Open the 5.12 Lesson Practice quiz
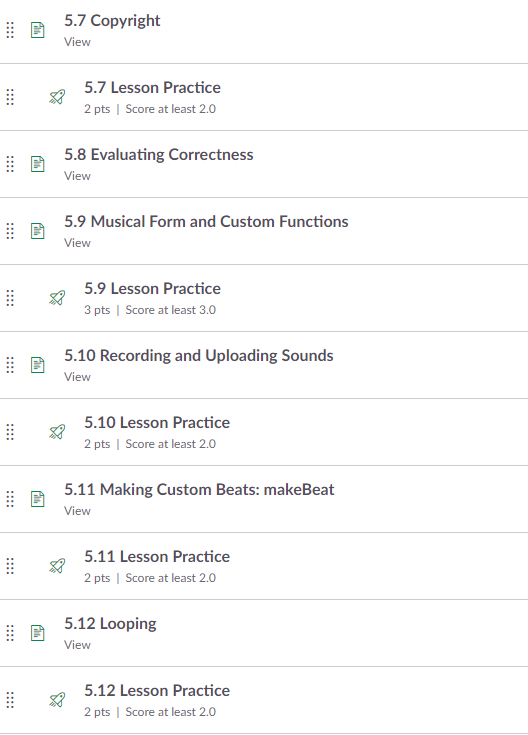Screen dimensions: 528x735 tap(157, 691)
